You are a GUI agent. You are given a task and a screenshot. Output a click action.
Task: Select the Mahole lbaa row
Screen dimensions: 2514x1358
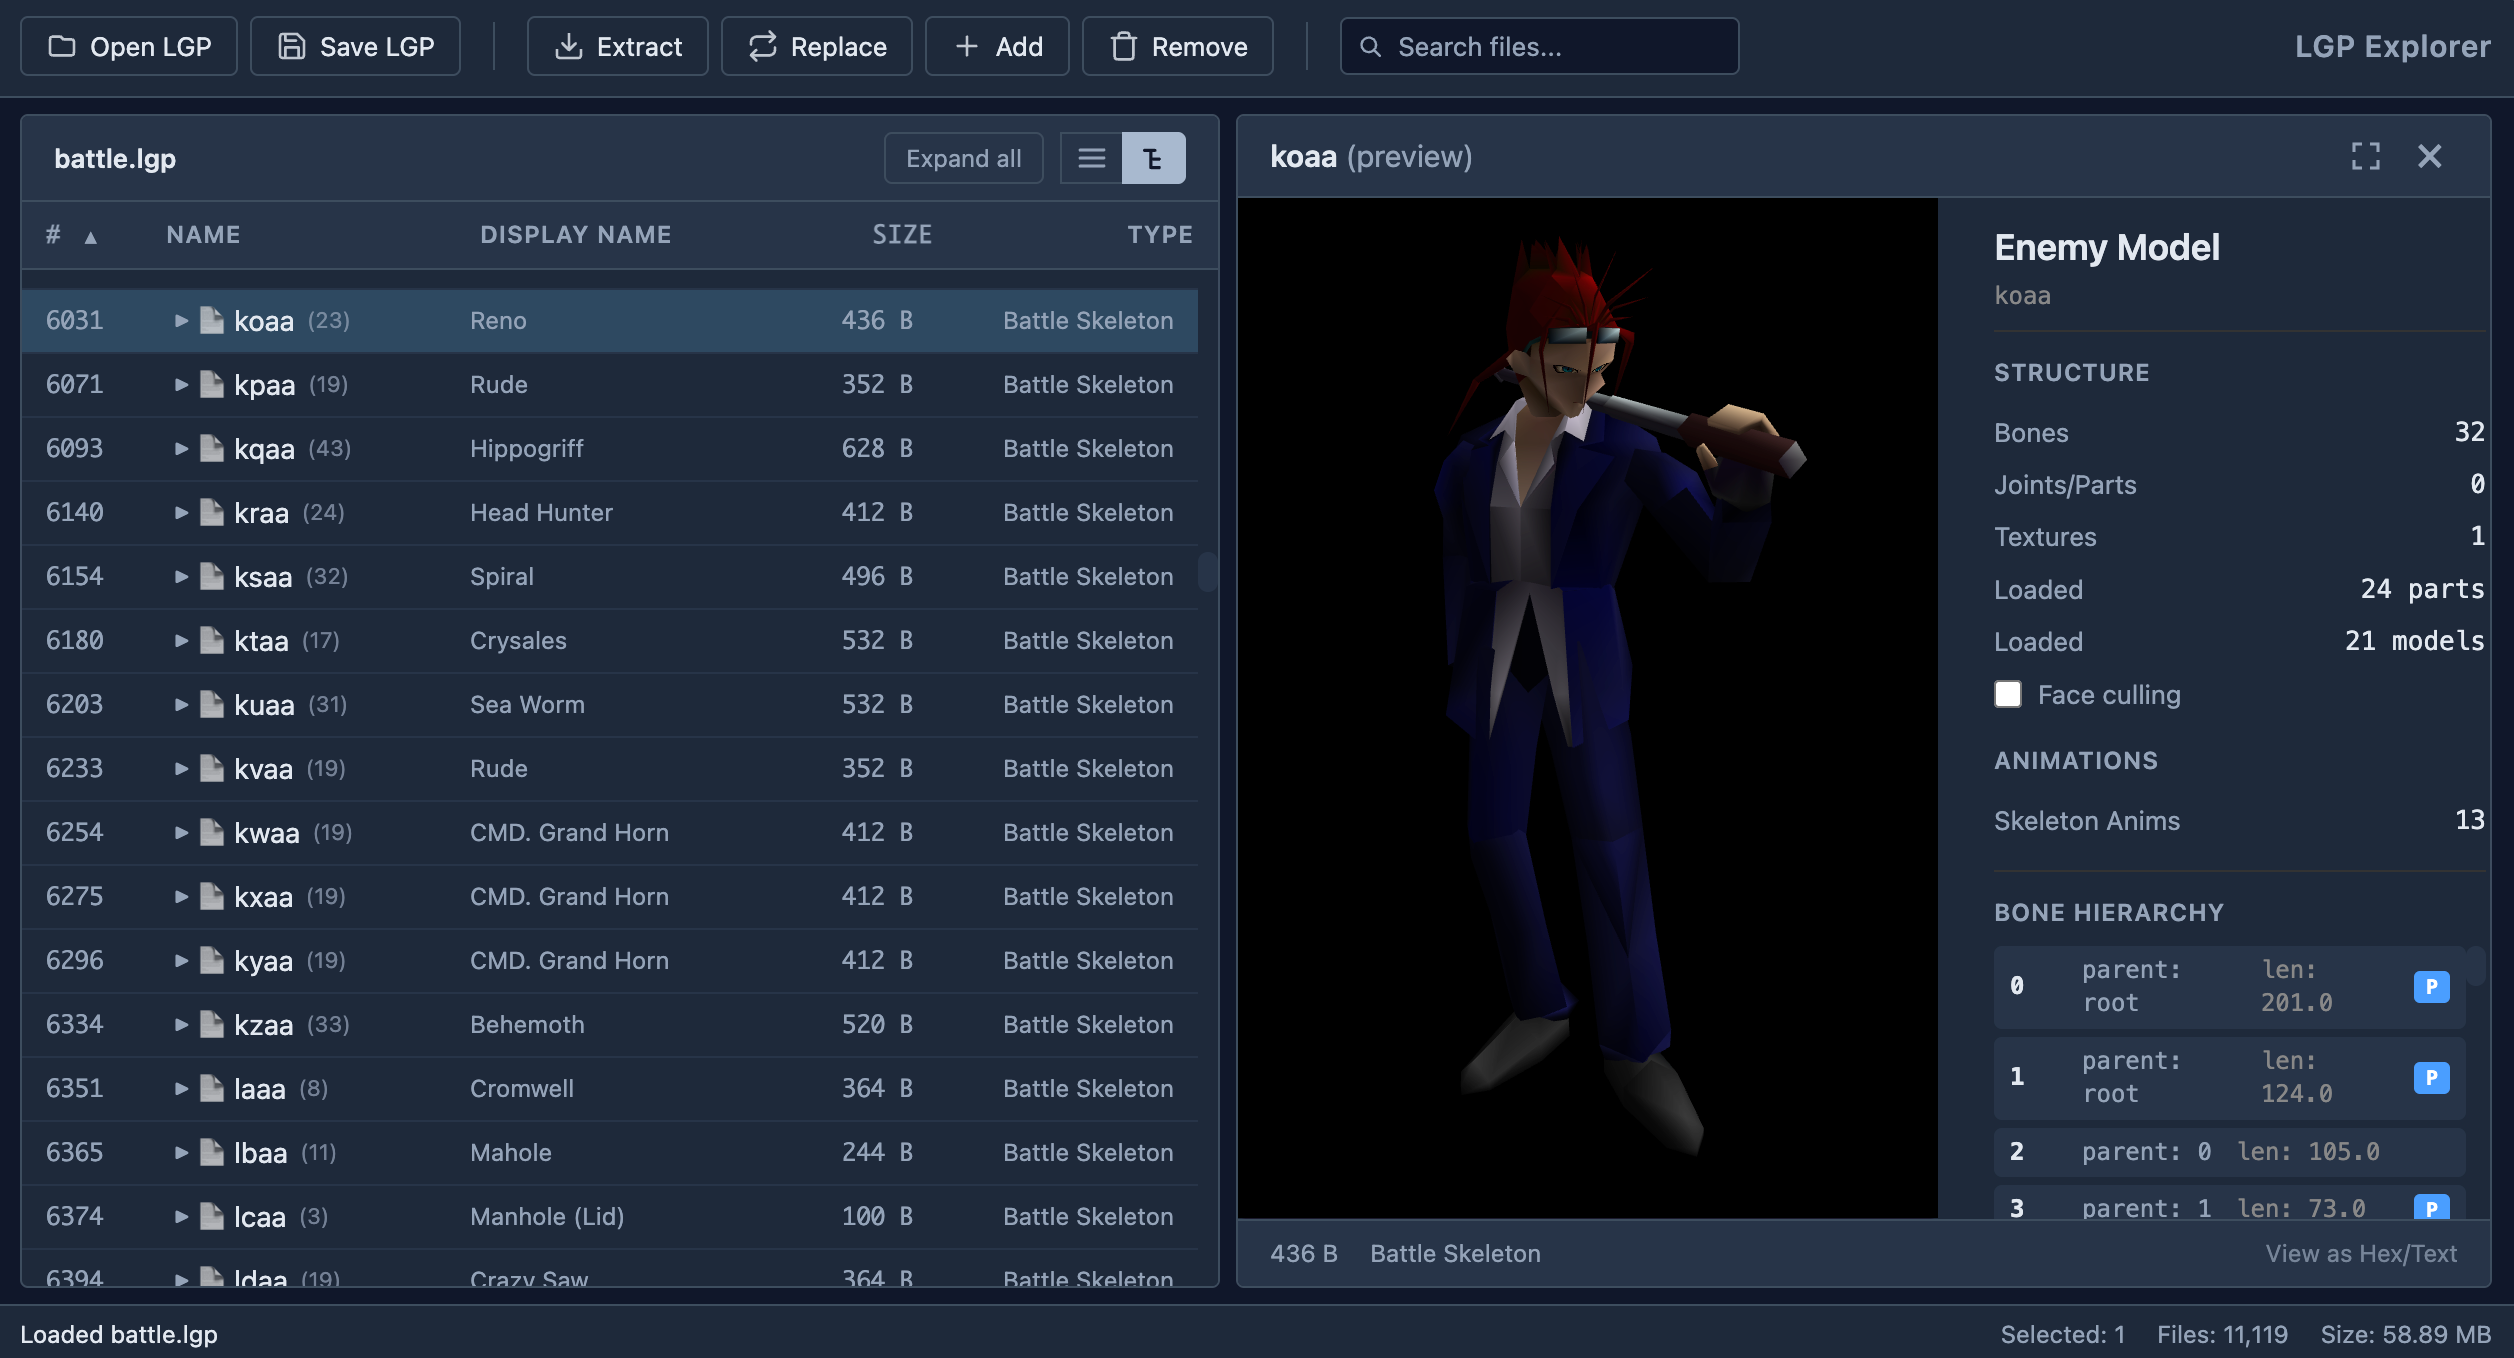[609, 1152]
